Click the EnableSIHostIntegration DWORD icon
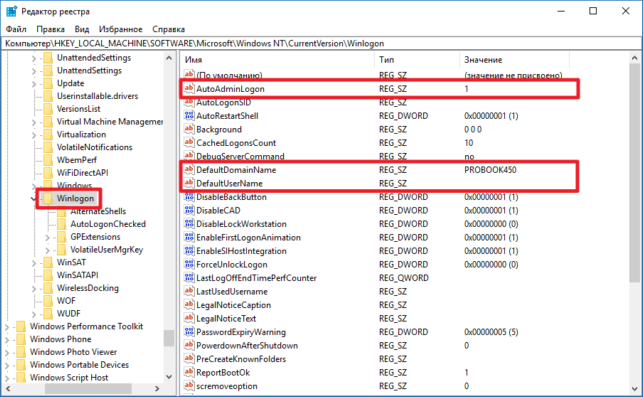This screenshot has height=397, width=643. click(x=189, y=251)
